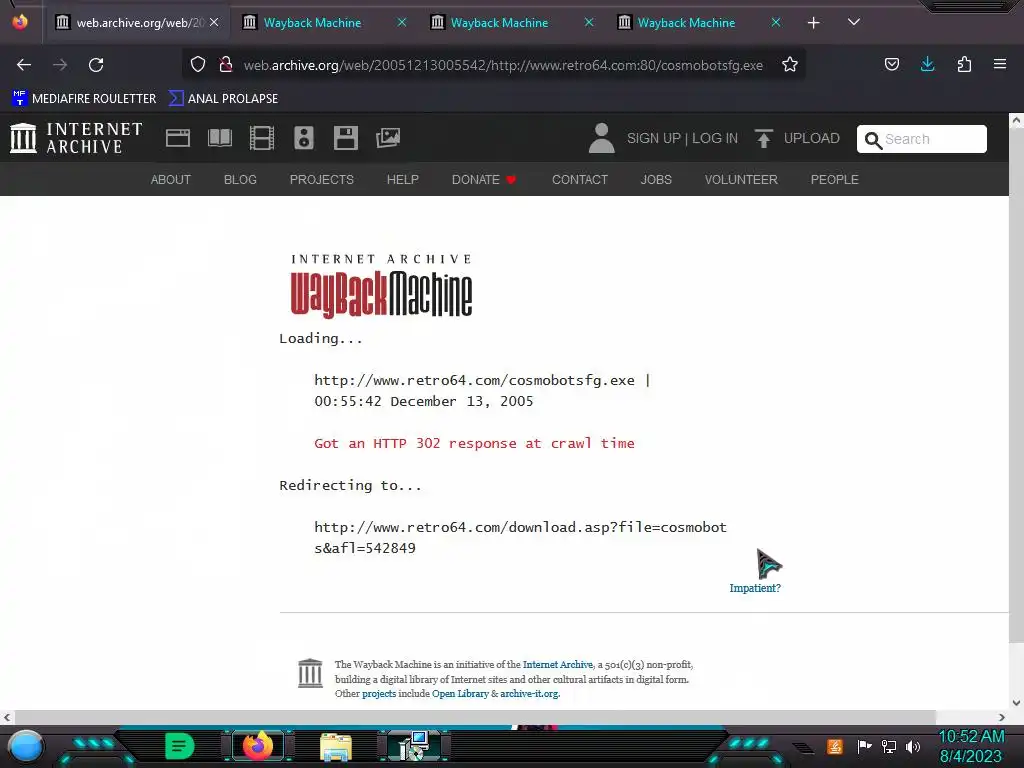The height and width of the screenshot is (768, 1024).
Task: Click the UPLOAD link
Action: [797, 138]
